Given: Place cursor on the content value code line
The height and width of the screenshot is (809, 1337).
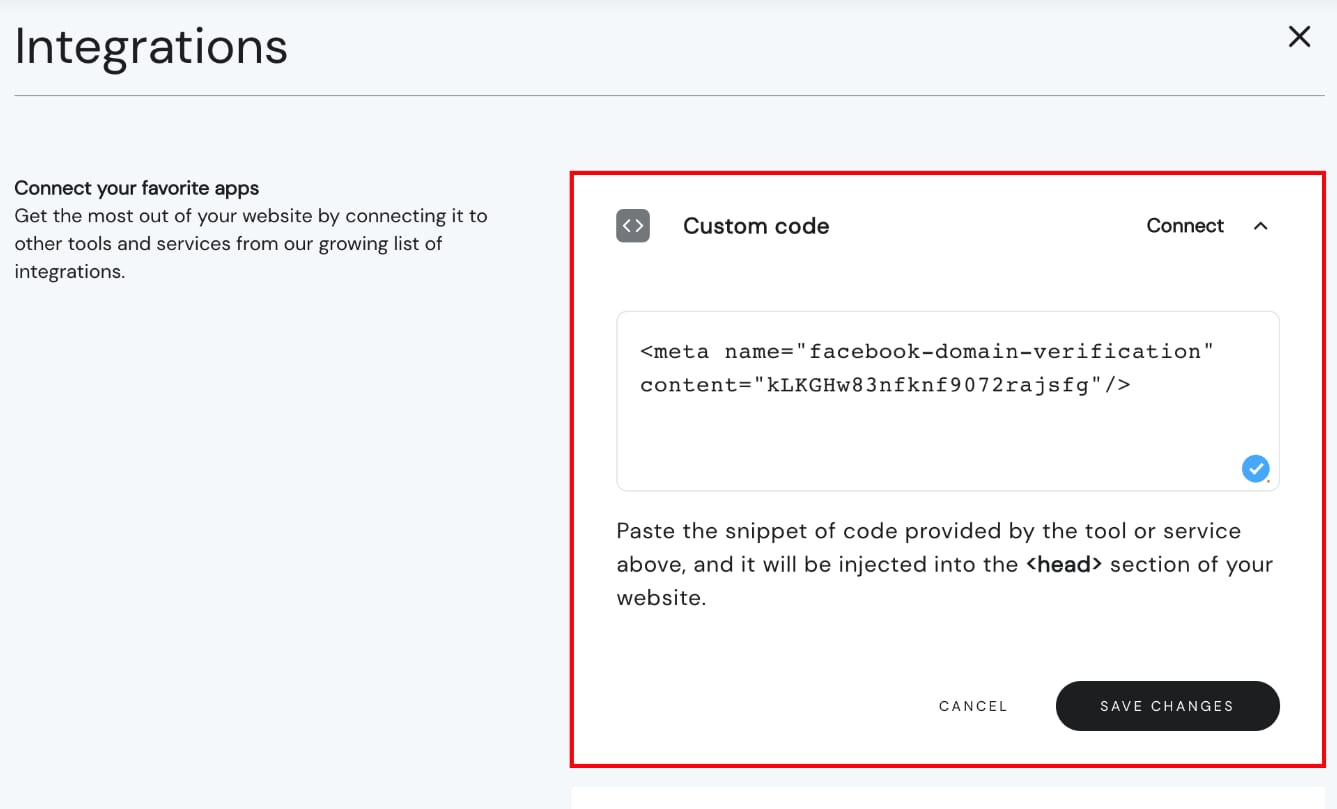Looking at the screenshot, I should pyautogui.click(x=885, y=385).
